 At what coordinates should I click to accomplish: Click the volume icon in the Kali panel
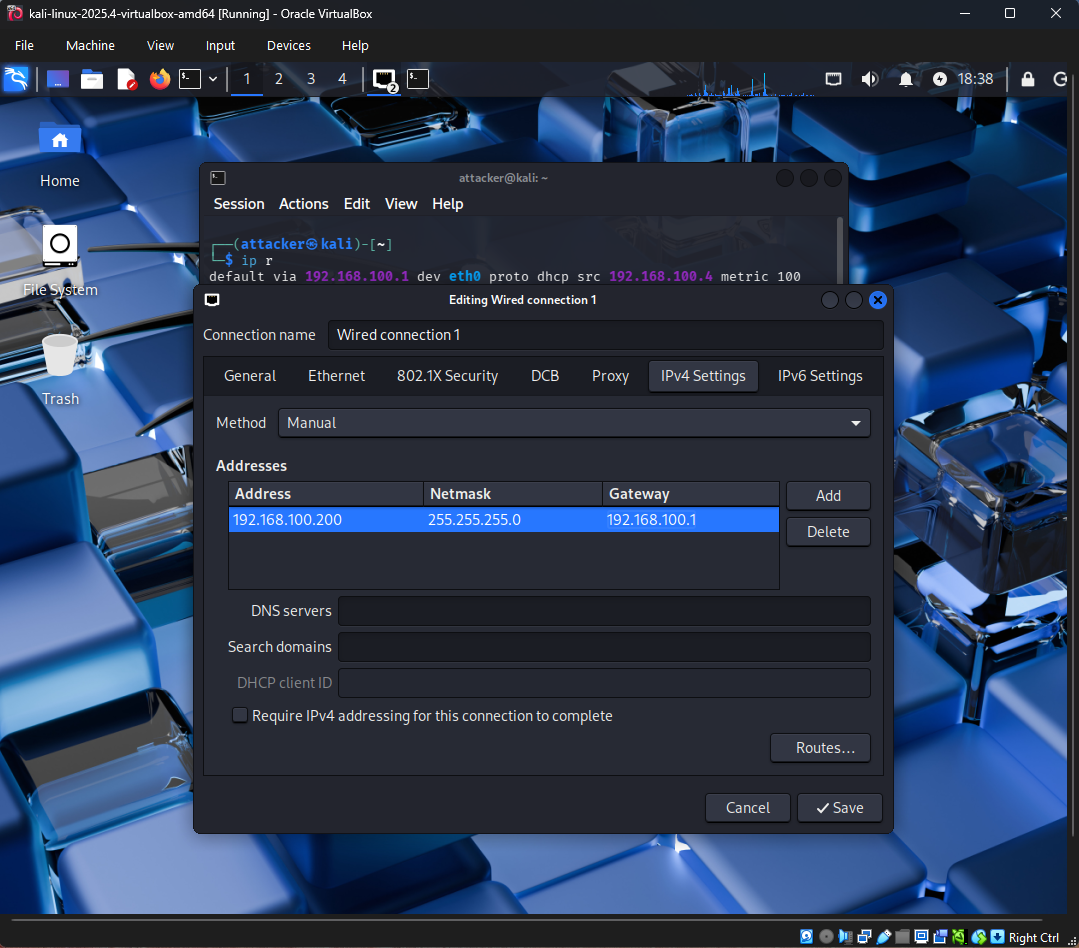pyautogui.click(x=869, y=79)
